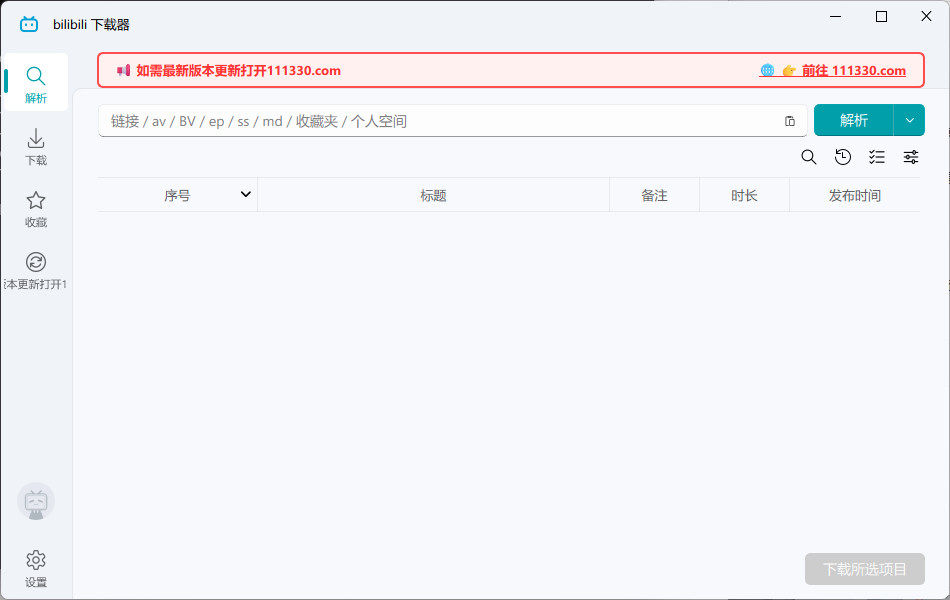Click the 备注 column header
This screenshot has width=950, height=600.
point(654,196)
